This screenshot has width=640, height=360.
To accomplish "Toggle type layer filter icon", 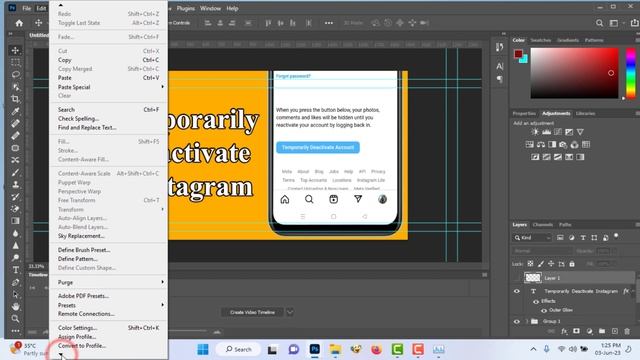I will [x=583, y=238].
